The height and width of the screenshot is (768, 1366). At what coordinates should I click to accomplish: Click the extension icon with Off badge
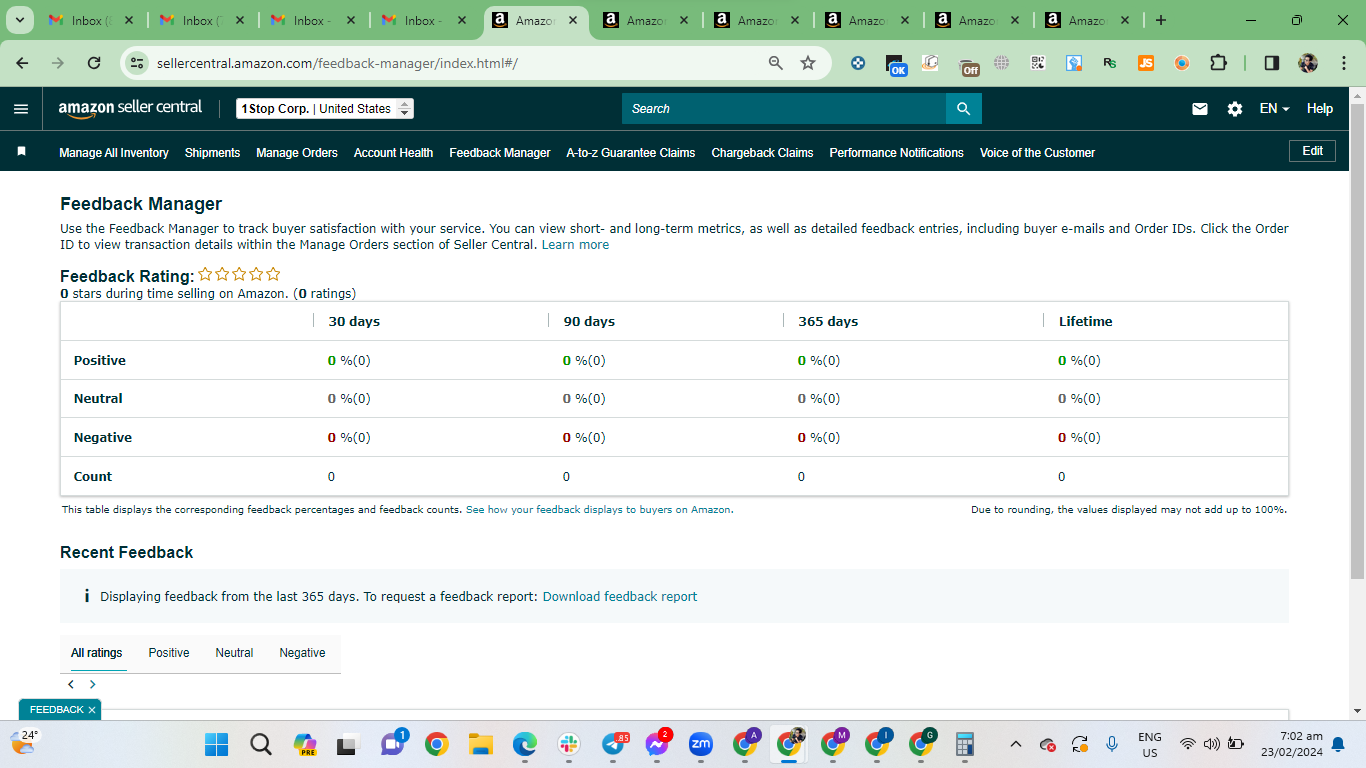point(968,65)
